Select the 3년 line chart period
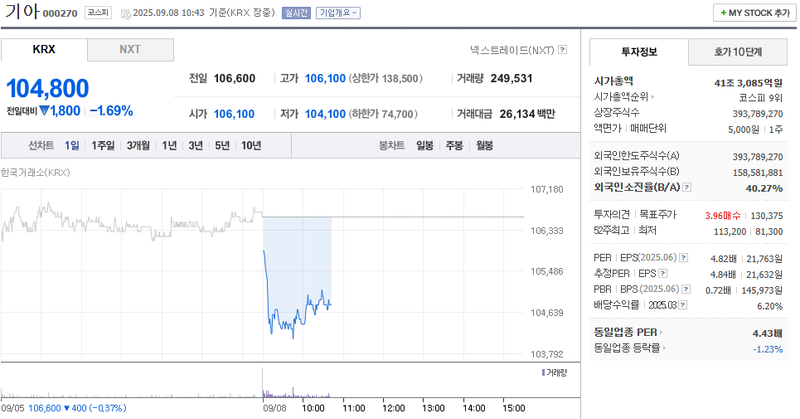This screenshot has width=800, height=419. [x=196, y=145]
